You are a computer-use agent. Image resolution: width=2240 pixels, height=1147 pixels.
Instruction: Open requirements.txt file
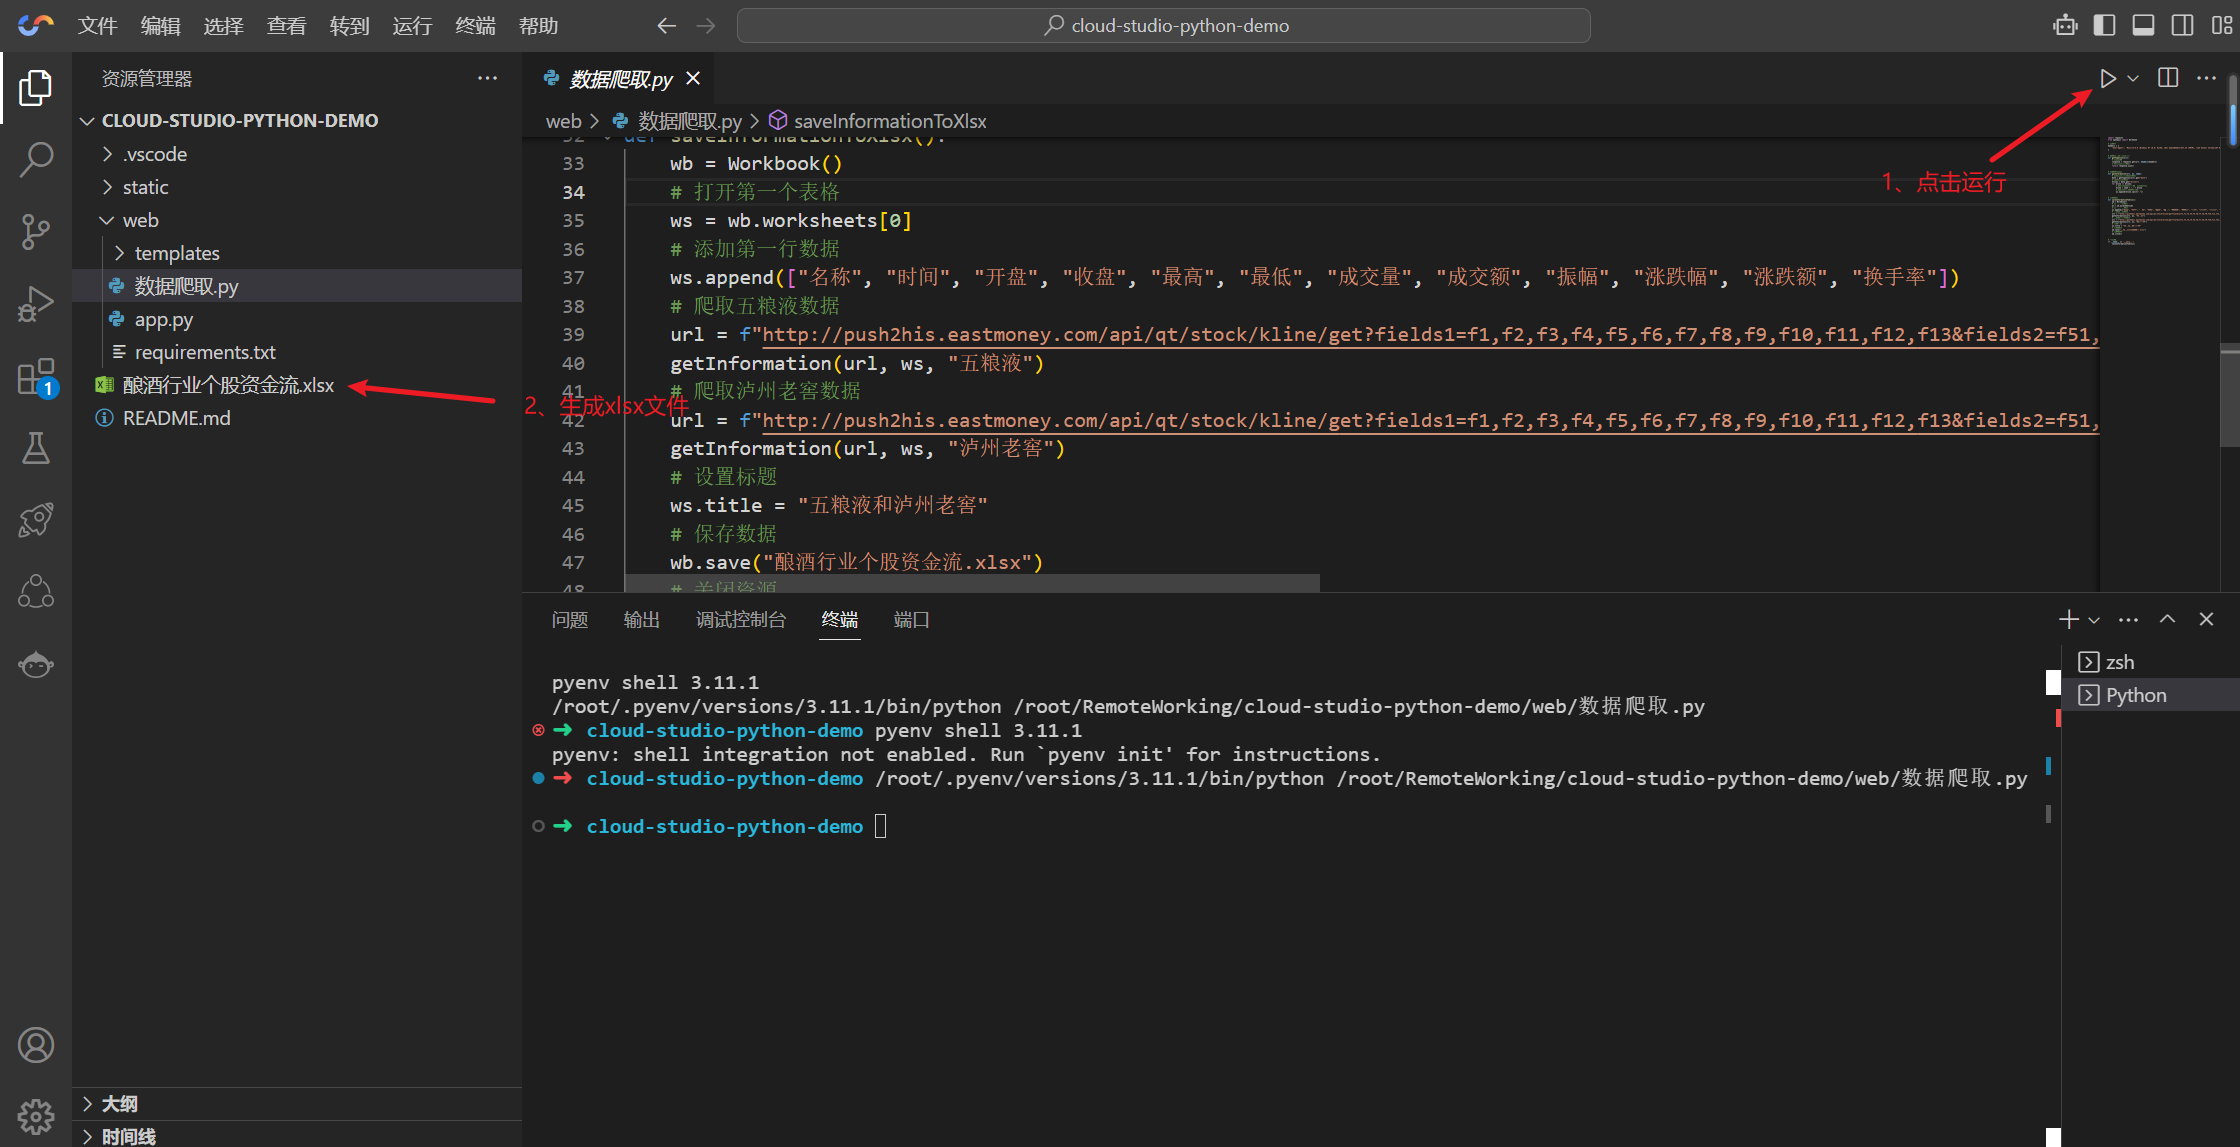coord(297,352)
